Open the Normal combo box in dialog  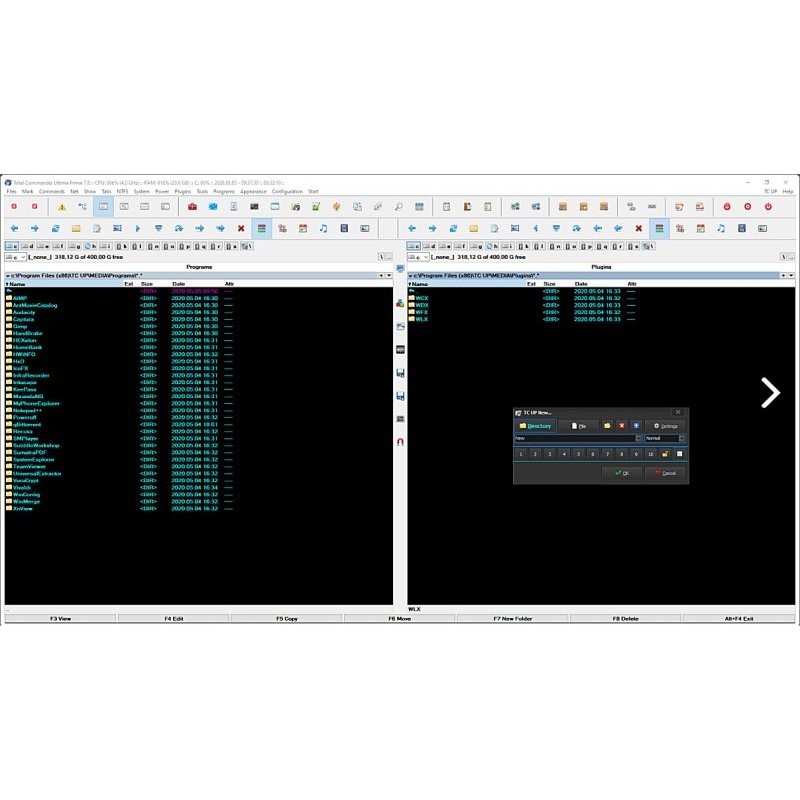click(x=665, y=438)
